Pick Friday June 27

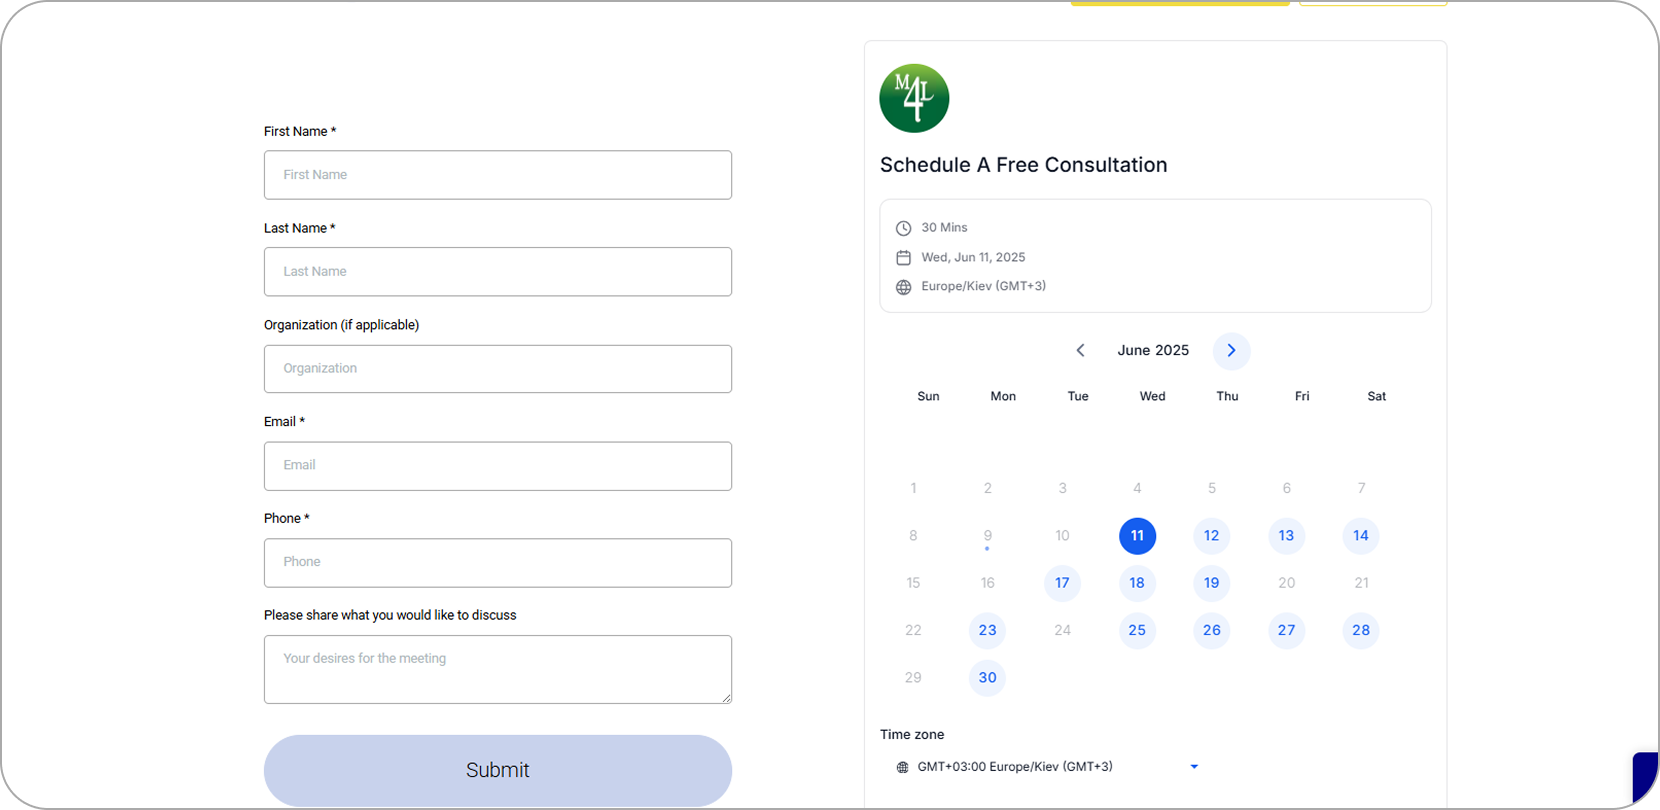1286,630
